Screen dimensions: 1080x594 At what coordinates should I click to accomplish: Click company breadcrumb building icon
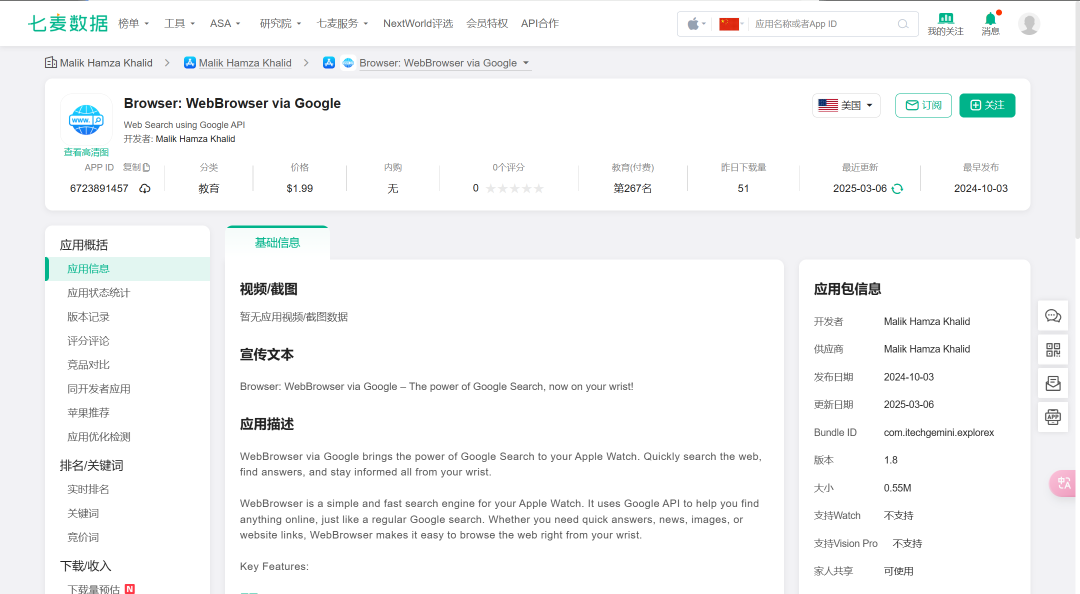pyautogui.click(x=50, y=63)
